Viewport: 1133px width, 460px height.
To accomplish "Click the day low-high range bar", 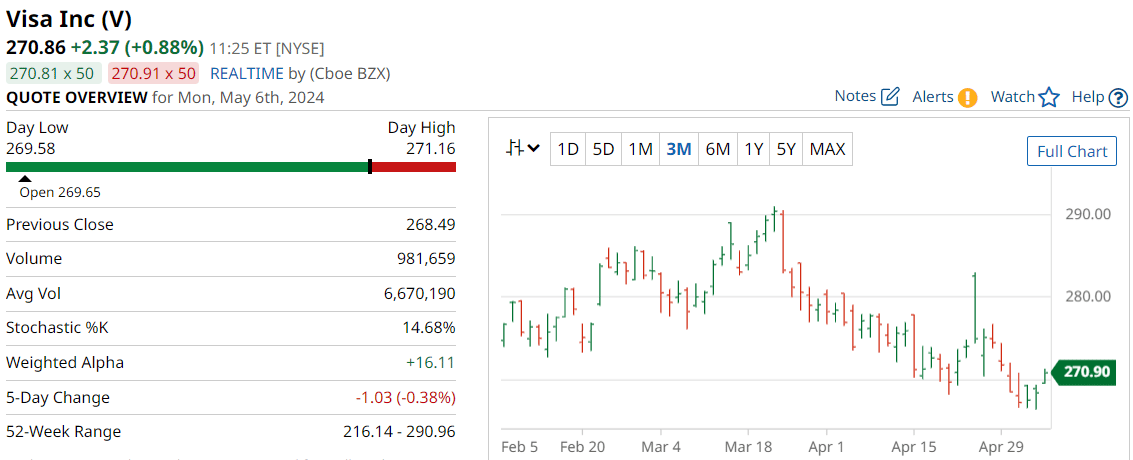I will pyautogui.click(x=231, y=167).
